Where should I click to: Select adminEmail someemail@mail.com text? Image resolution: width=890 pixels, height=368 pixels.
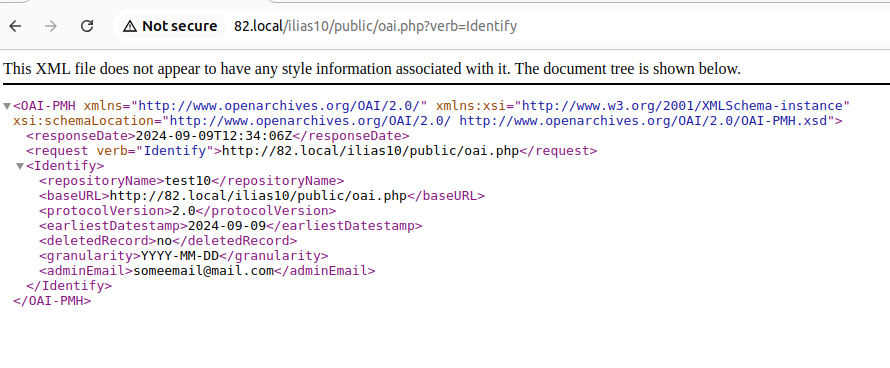pos(204,271)
